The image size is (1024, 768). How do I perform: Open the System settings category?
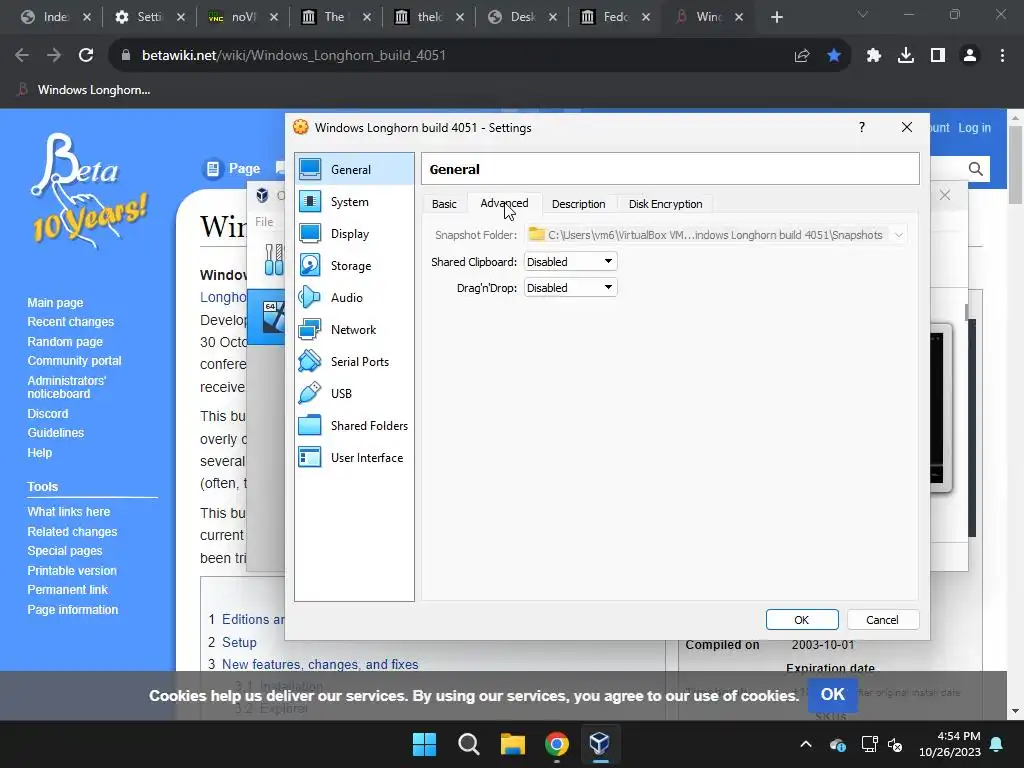point(354,202)
